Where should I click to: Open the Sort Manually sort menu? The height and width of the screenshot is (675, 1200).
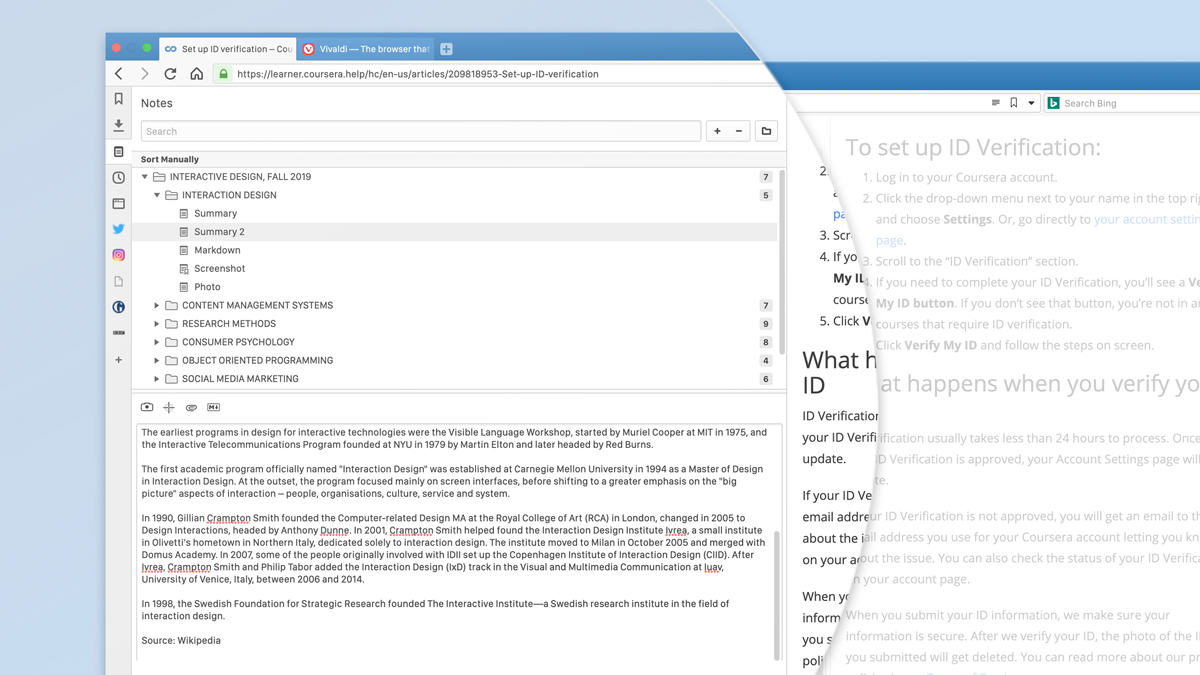point(170,159)
